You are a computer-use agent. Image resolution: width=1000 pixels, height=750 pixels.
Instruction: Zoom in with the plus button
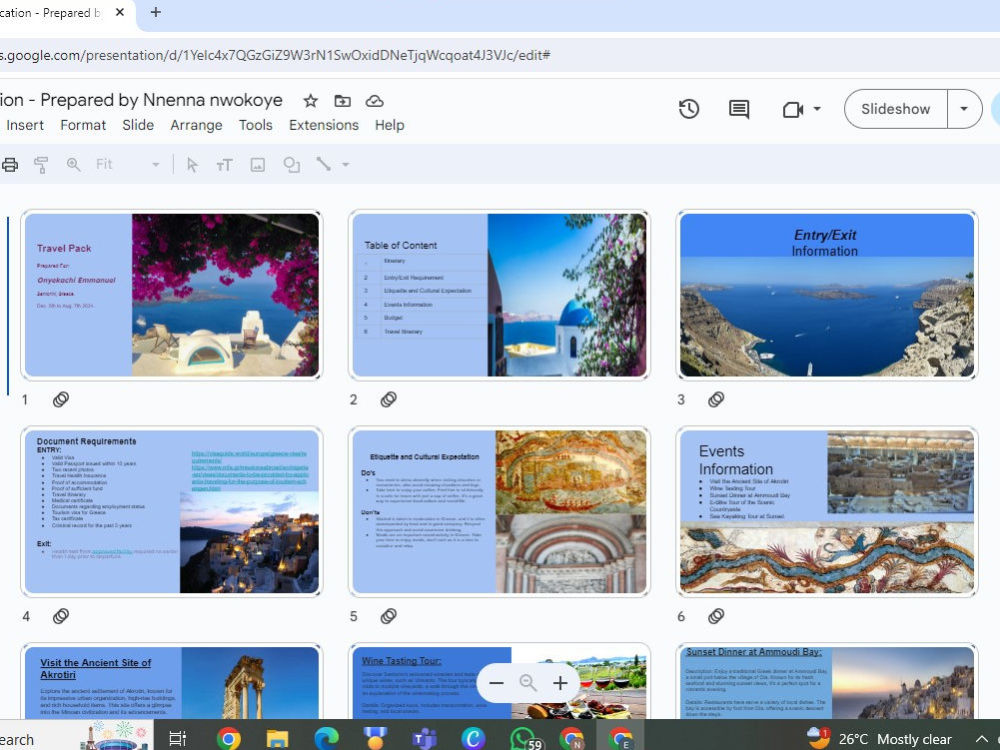560,683
